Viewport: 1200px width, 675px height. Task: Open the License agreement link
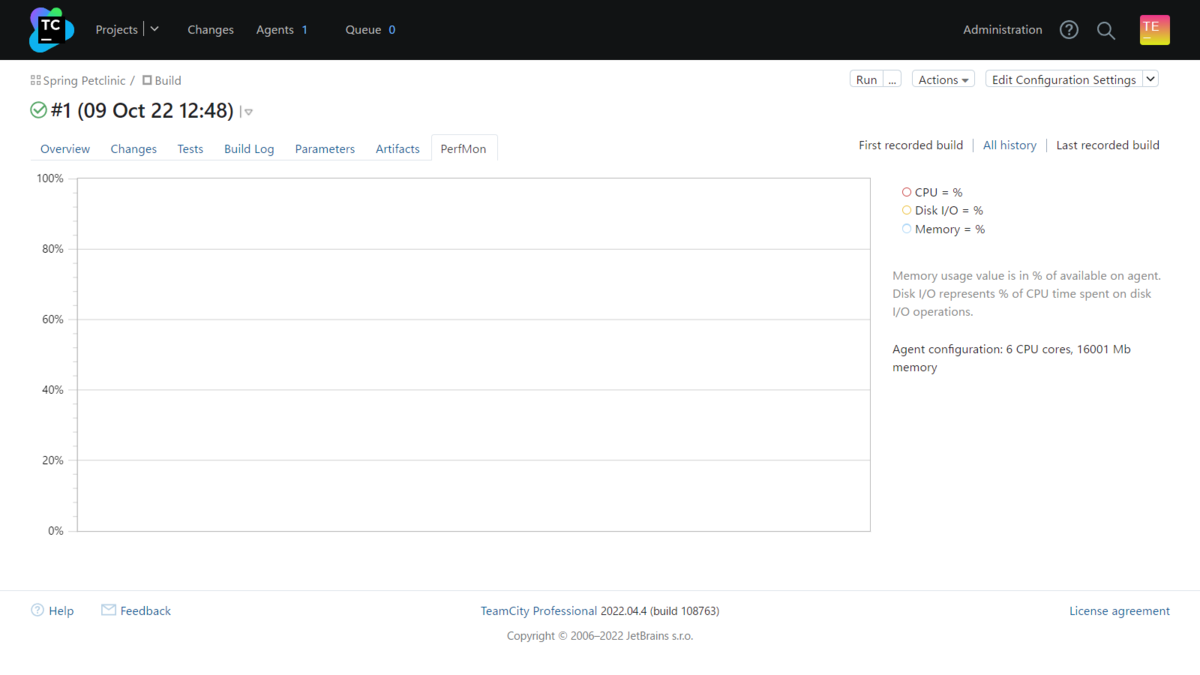click(1119, 611)
